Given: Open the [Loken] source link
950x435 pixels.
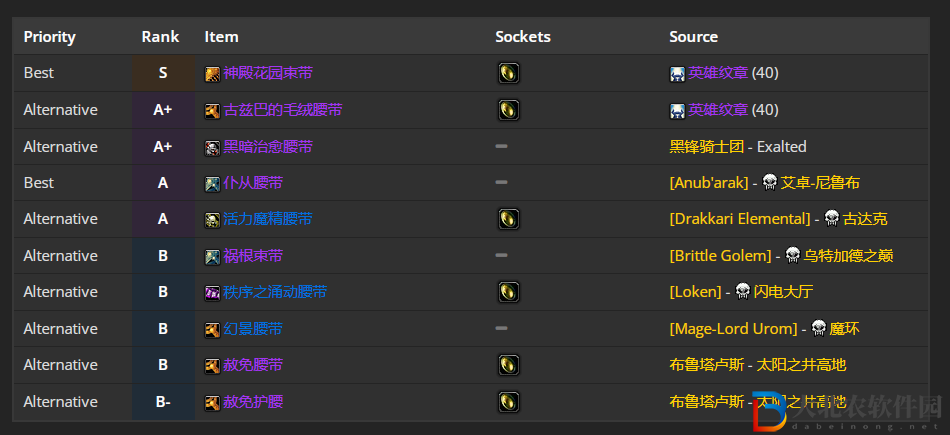Looking at the screenshot, I should click(x=696, y=292).
